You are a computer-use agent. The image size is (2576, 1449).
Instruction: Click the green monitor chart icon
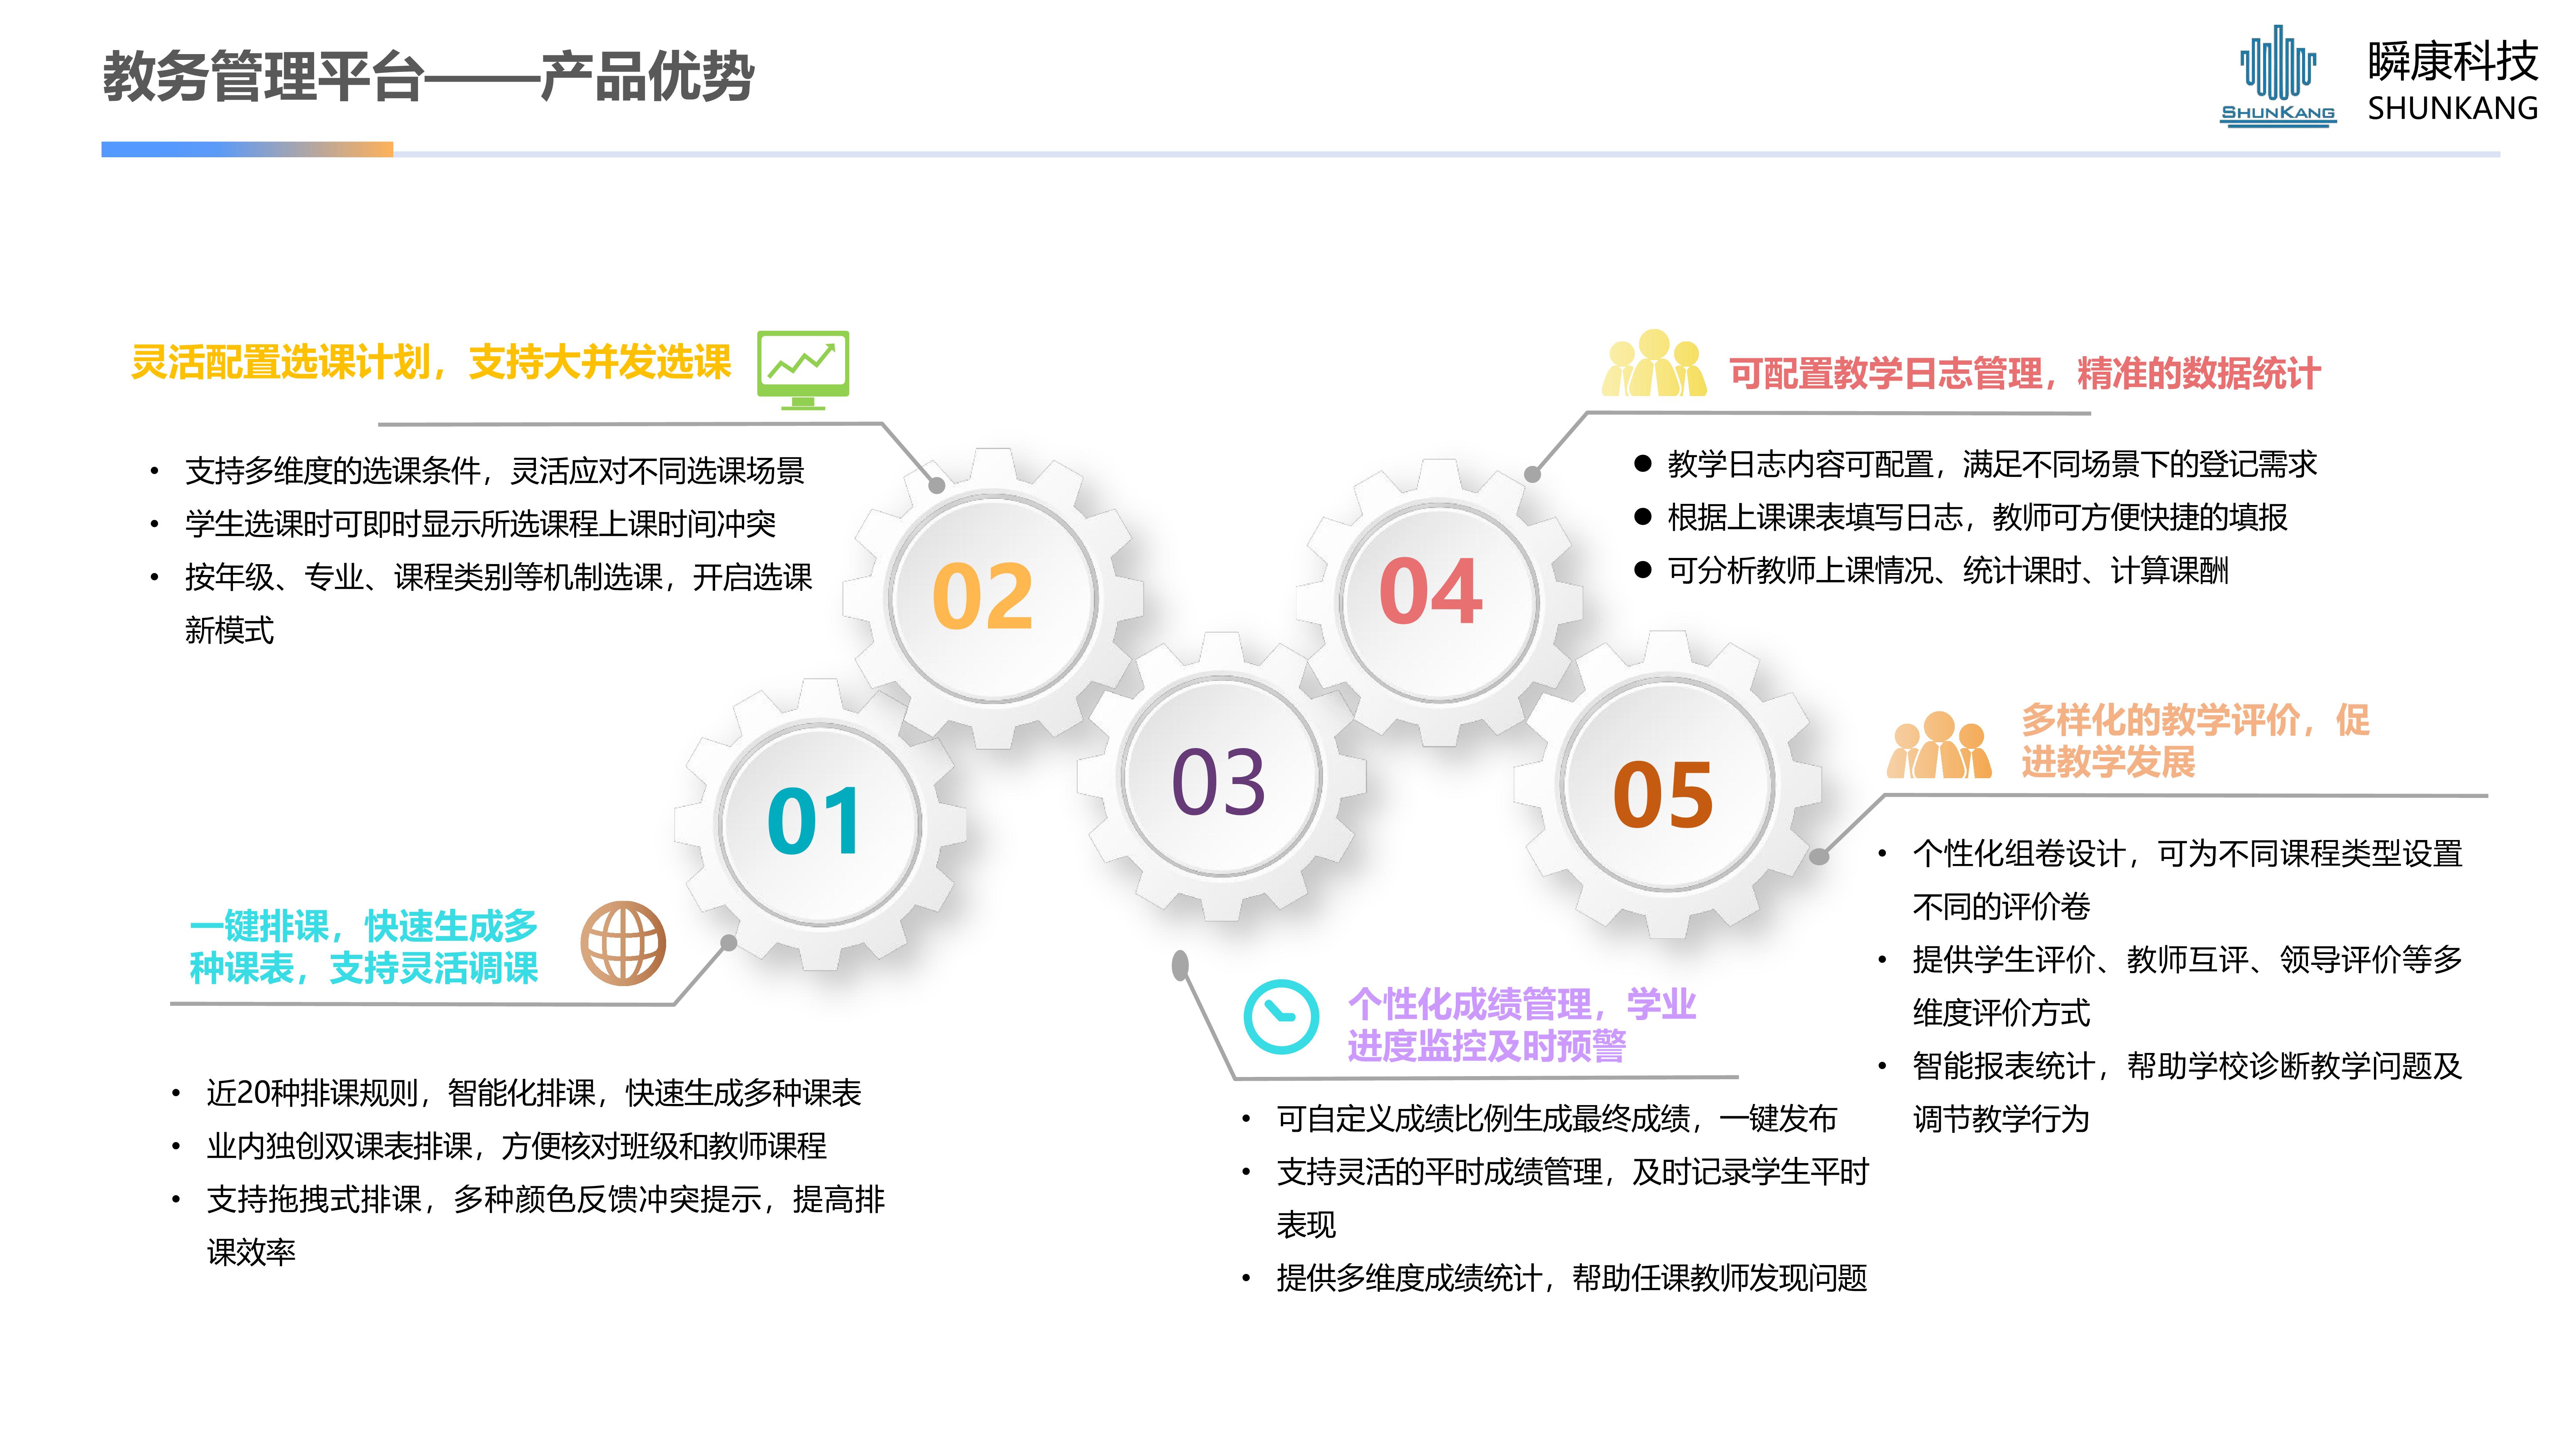(803, 370)
